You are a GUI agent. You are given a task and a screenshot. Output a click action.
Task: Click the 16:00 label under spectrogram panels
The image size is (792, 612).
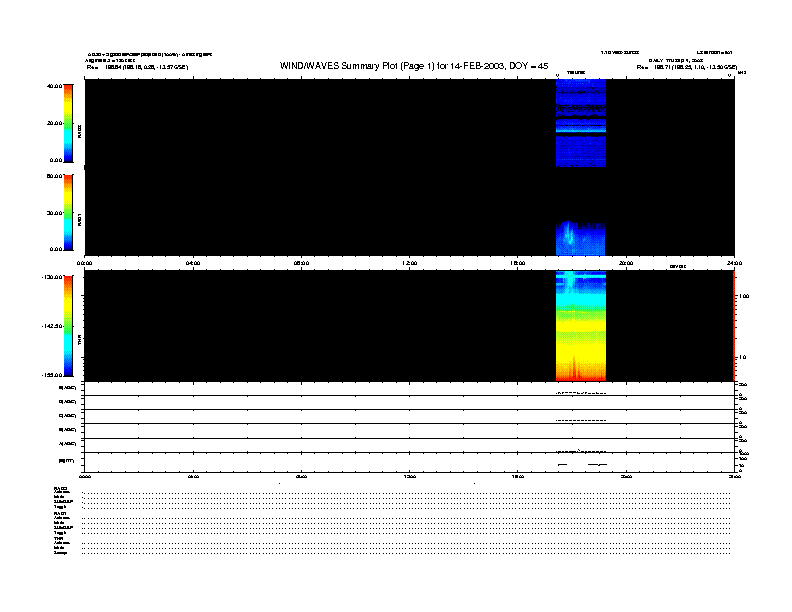coord(518,263)
